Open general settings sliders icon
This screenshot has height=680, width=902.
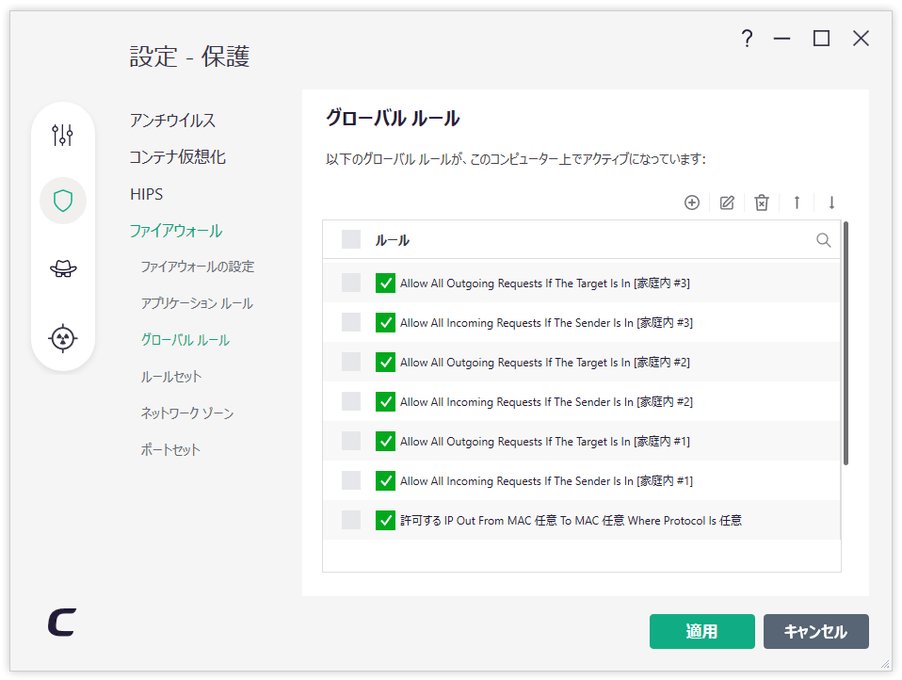62,135
